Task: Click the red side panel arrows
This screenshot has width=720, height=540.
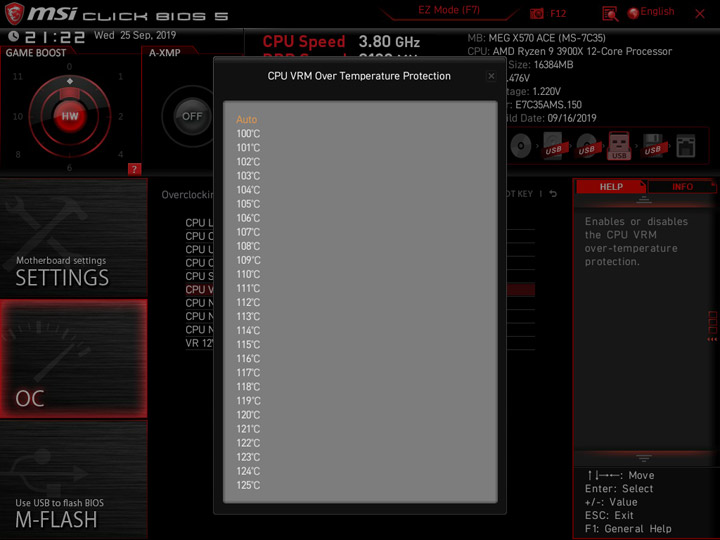Action: pyautogui.click(x=712, y=339)
